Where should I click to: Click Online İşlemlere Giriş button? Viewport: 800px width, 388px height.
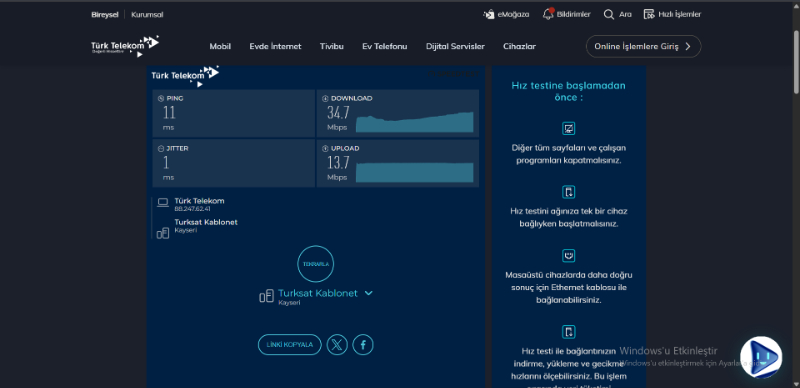click(x=643, y=46)
